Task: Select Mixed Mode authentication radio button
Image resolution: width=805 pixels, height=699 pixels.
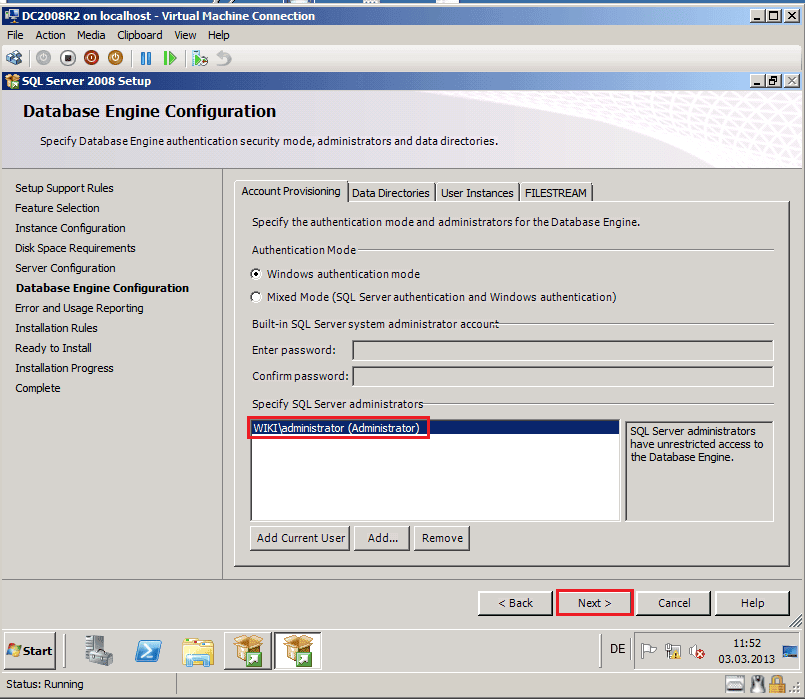Action: (256, 297)
